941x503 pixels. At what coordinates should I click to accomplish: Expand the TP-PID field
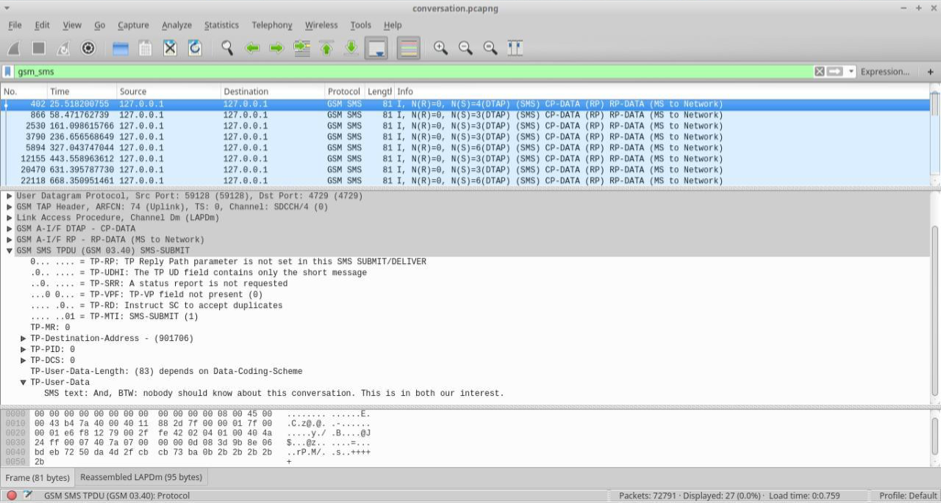(23, 349)
